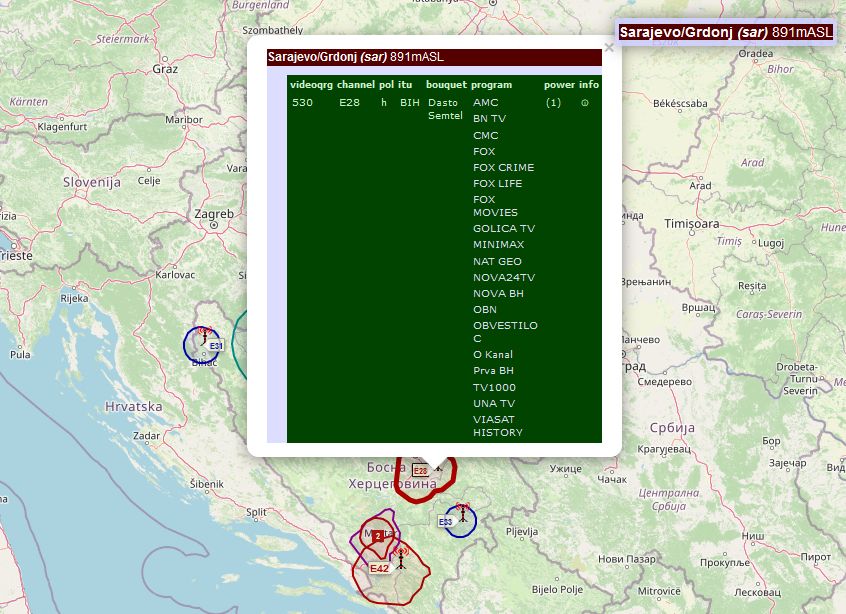Select the NAT GEO program entry
The image size is (846, 614).
[497, 261]
